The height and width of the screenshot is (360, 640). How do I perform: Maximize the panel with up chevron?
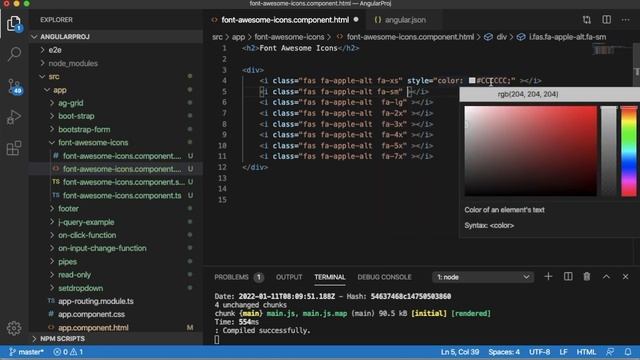[x=606, y=277]
